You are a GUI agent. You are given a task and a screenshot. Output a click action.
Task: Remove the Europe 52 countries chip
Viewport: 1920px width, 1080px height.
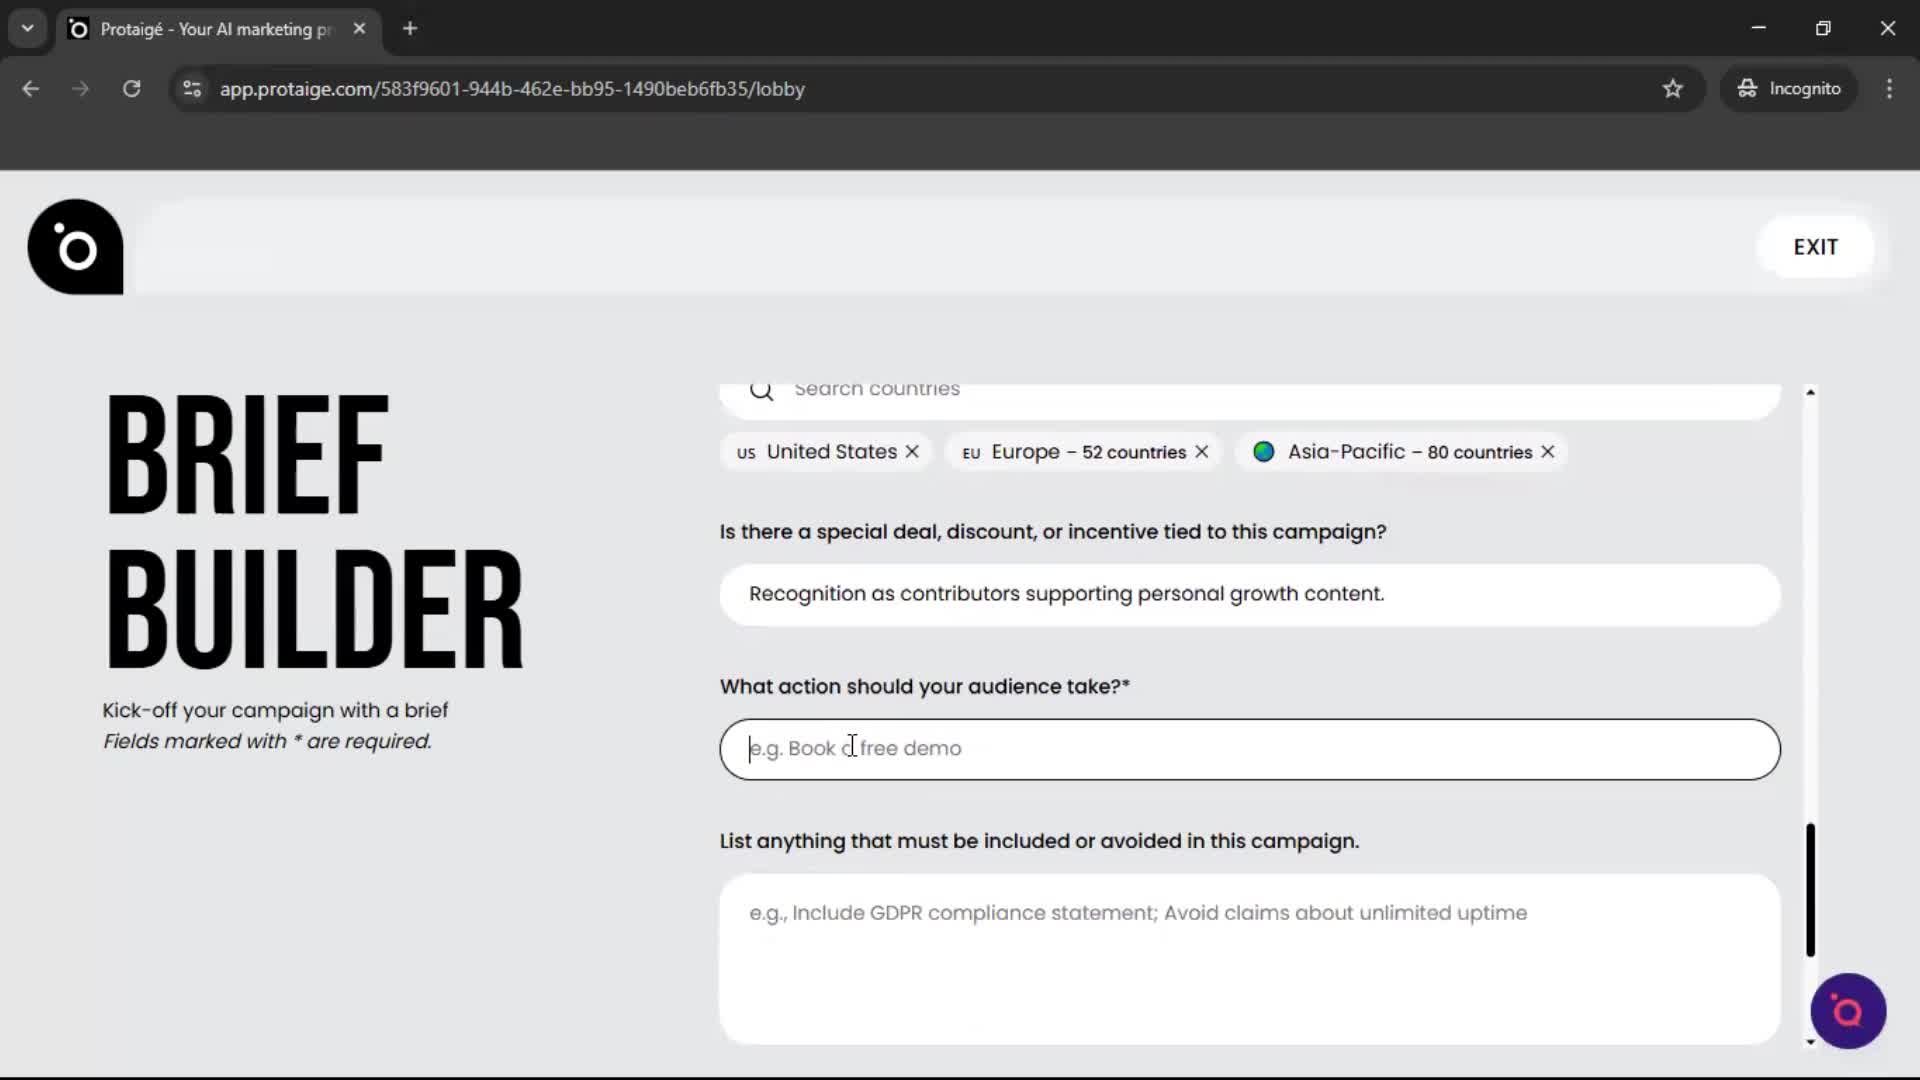(x=1201, y=451)
